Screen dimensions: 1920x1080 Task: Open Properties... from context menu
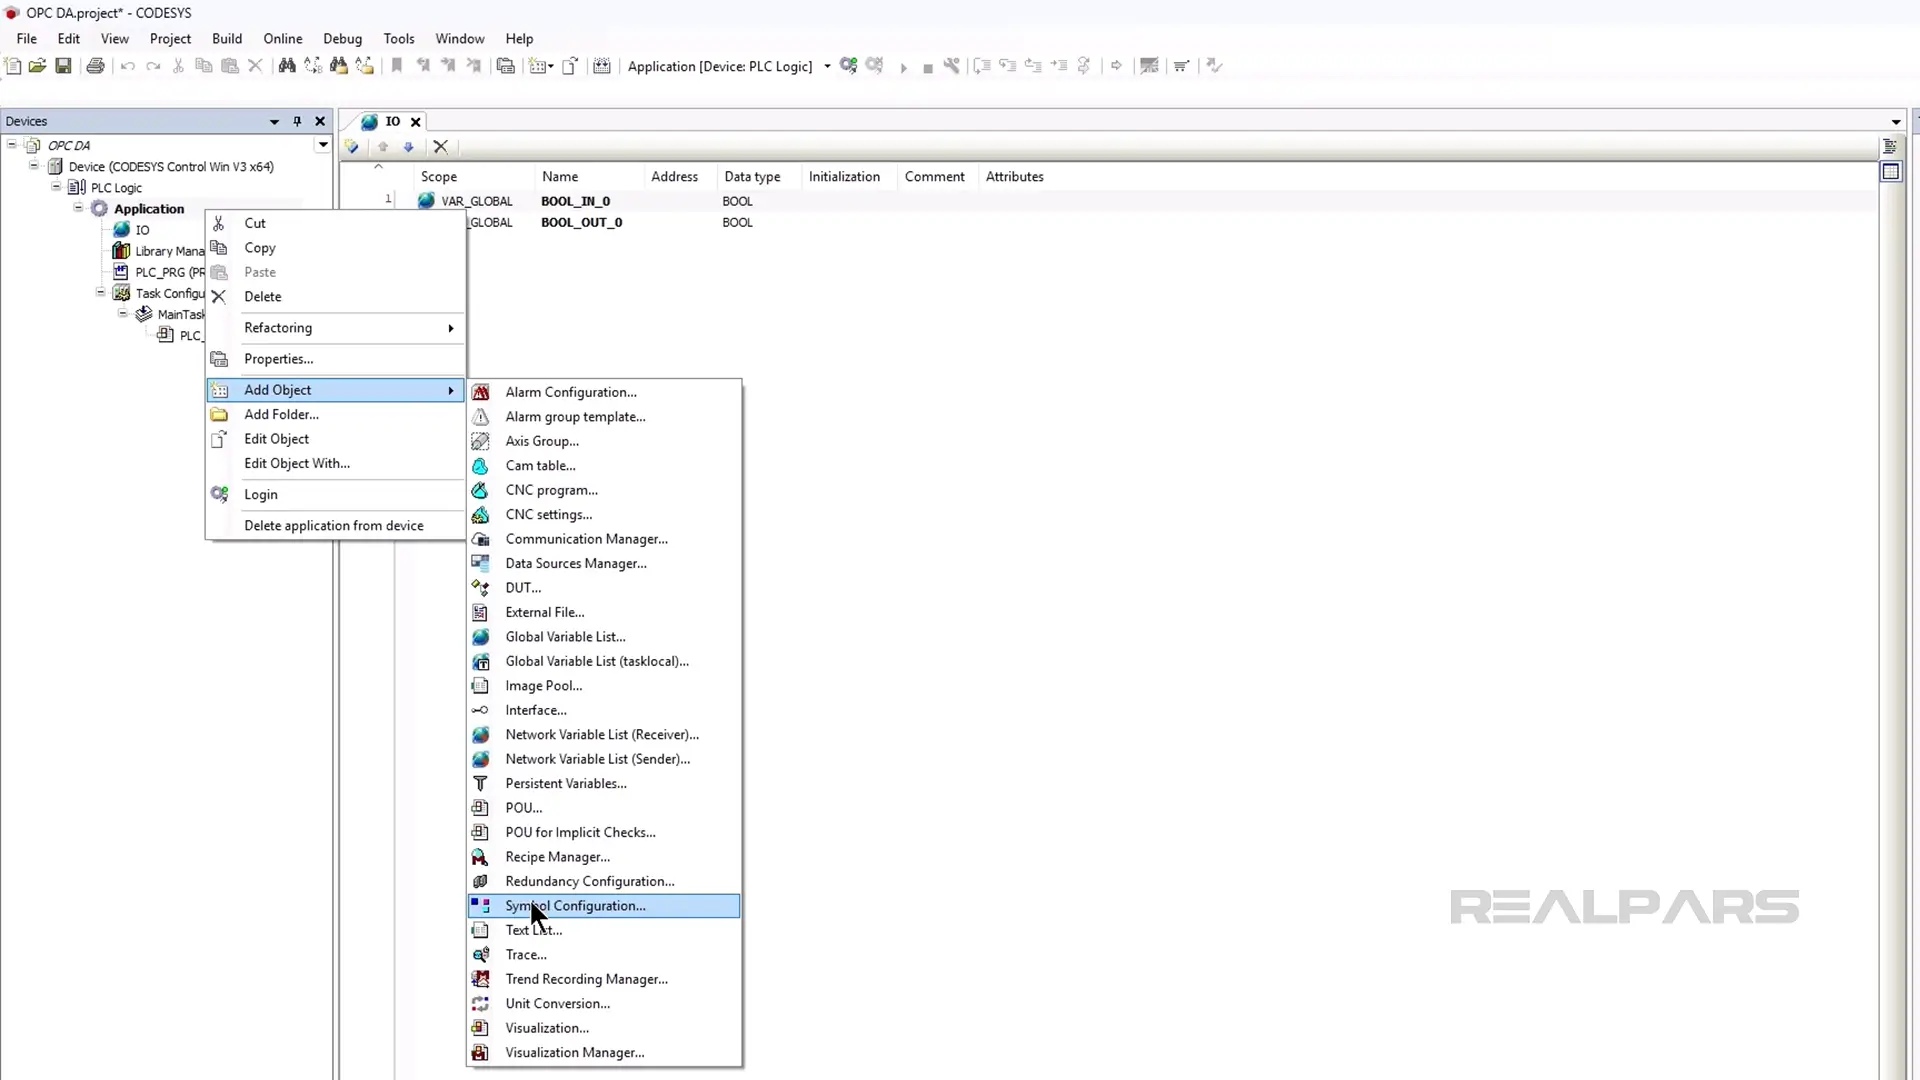click(x=335, y=359)
